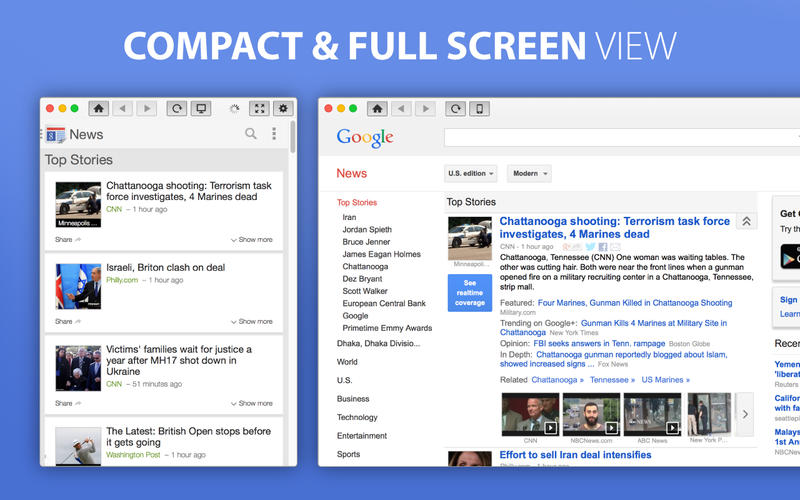Open James Eagan Holmes topic
800x500 pixels.
click(381, 254)
